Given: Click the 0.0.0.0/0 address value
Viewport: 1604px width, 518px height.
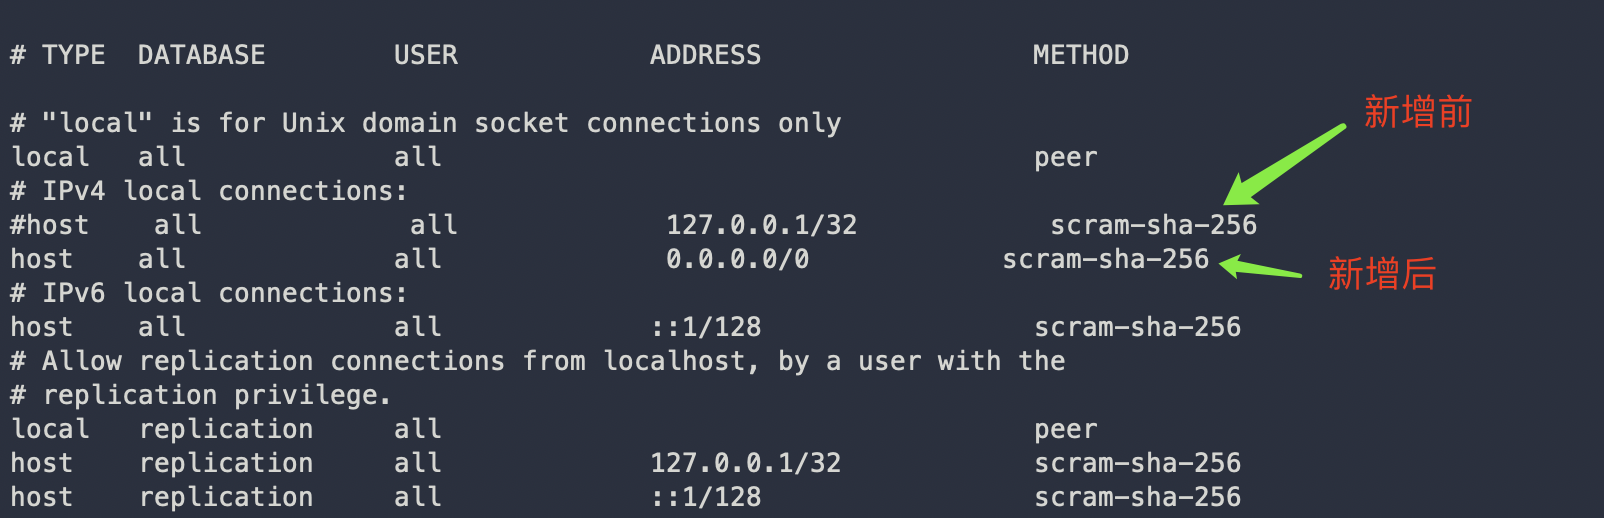Looking at the screenshot, I should tap(737, 259).
